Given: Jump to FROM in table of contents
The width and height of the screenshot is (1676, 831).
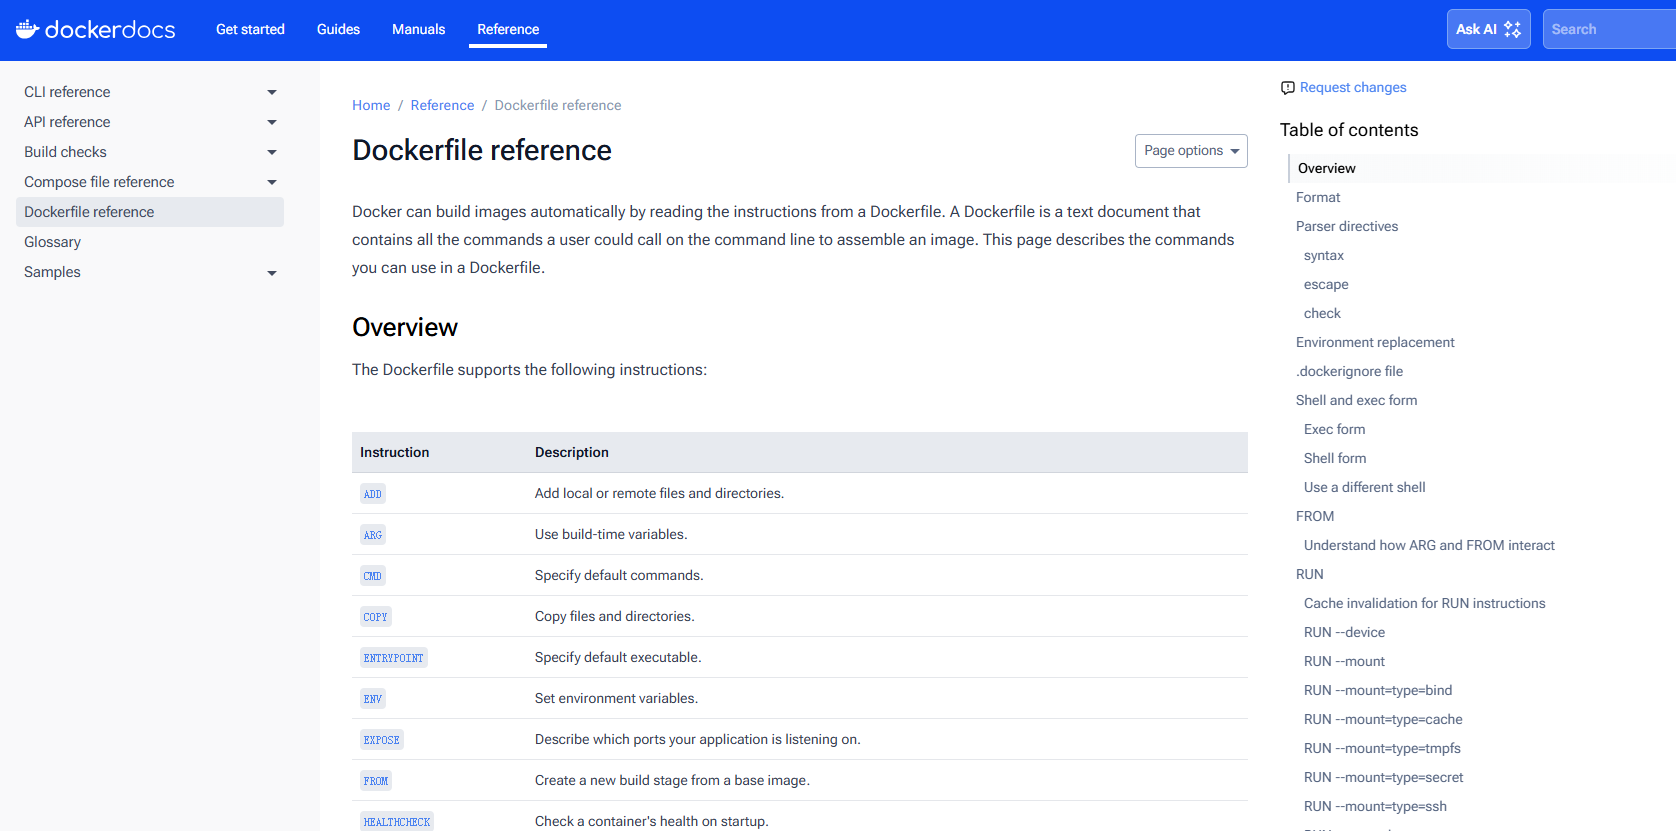Looking at the screenshot, I should 1315,516.
